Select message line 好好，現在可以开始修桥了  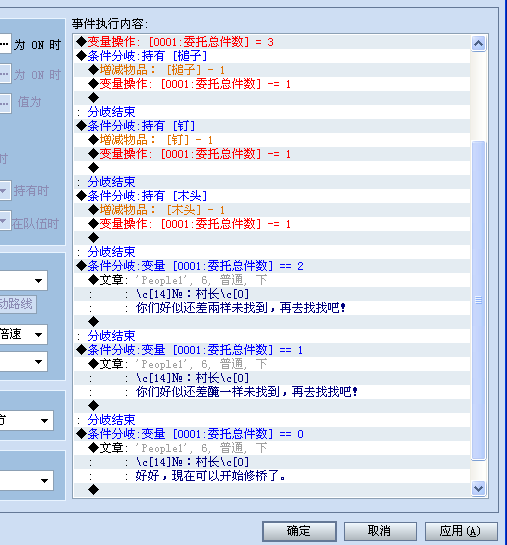coord(272,476)
